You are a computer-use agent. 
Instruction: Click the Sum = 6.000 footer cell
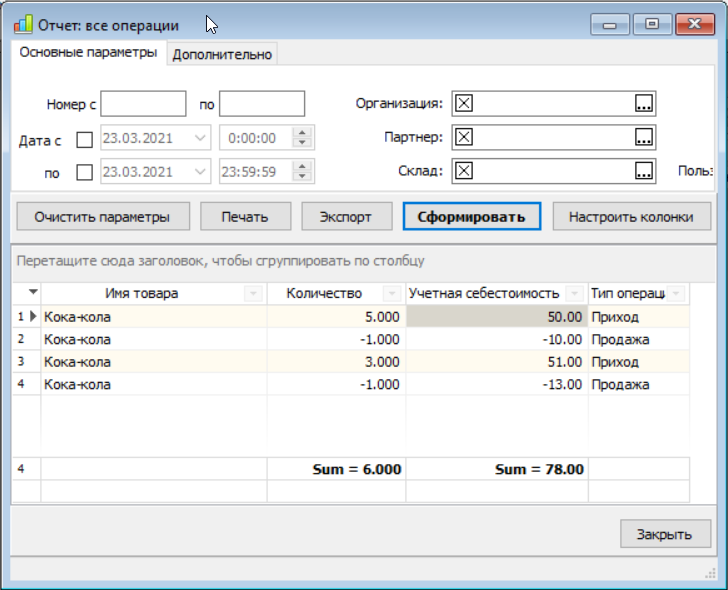point(337,469)
